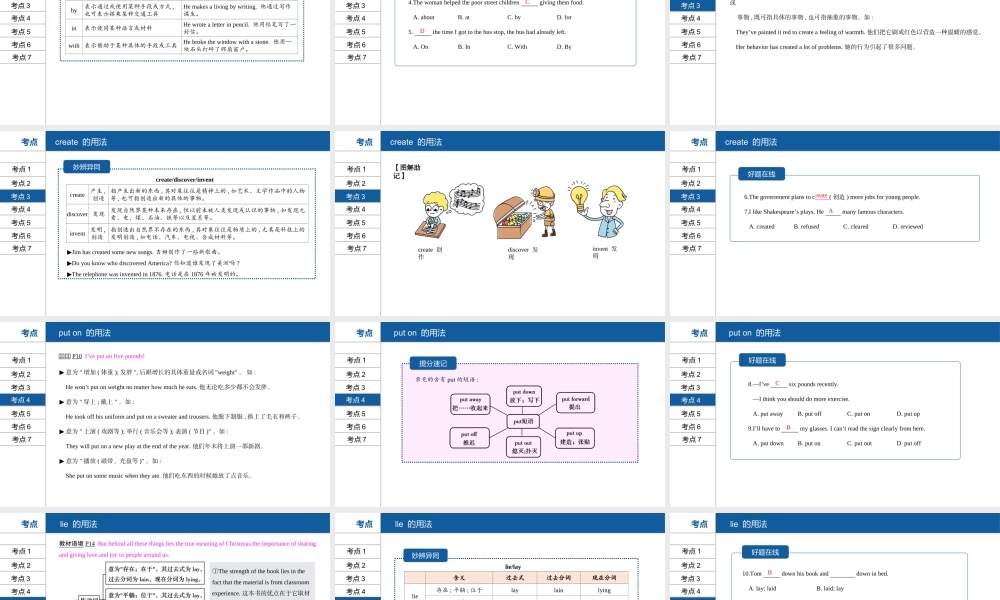1000x600 pixels.
Task: Select the boy composing music 'create' cartoon
Action: (x=449, y=212)
